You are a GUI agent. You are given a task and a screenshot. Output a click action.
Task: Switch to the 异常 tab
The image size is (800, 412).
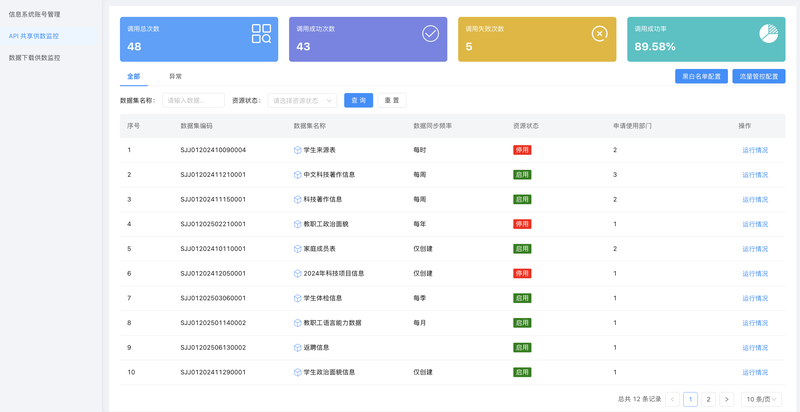point(175,76)
